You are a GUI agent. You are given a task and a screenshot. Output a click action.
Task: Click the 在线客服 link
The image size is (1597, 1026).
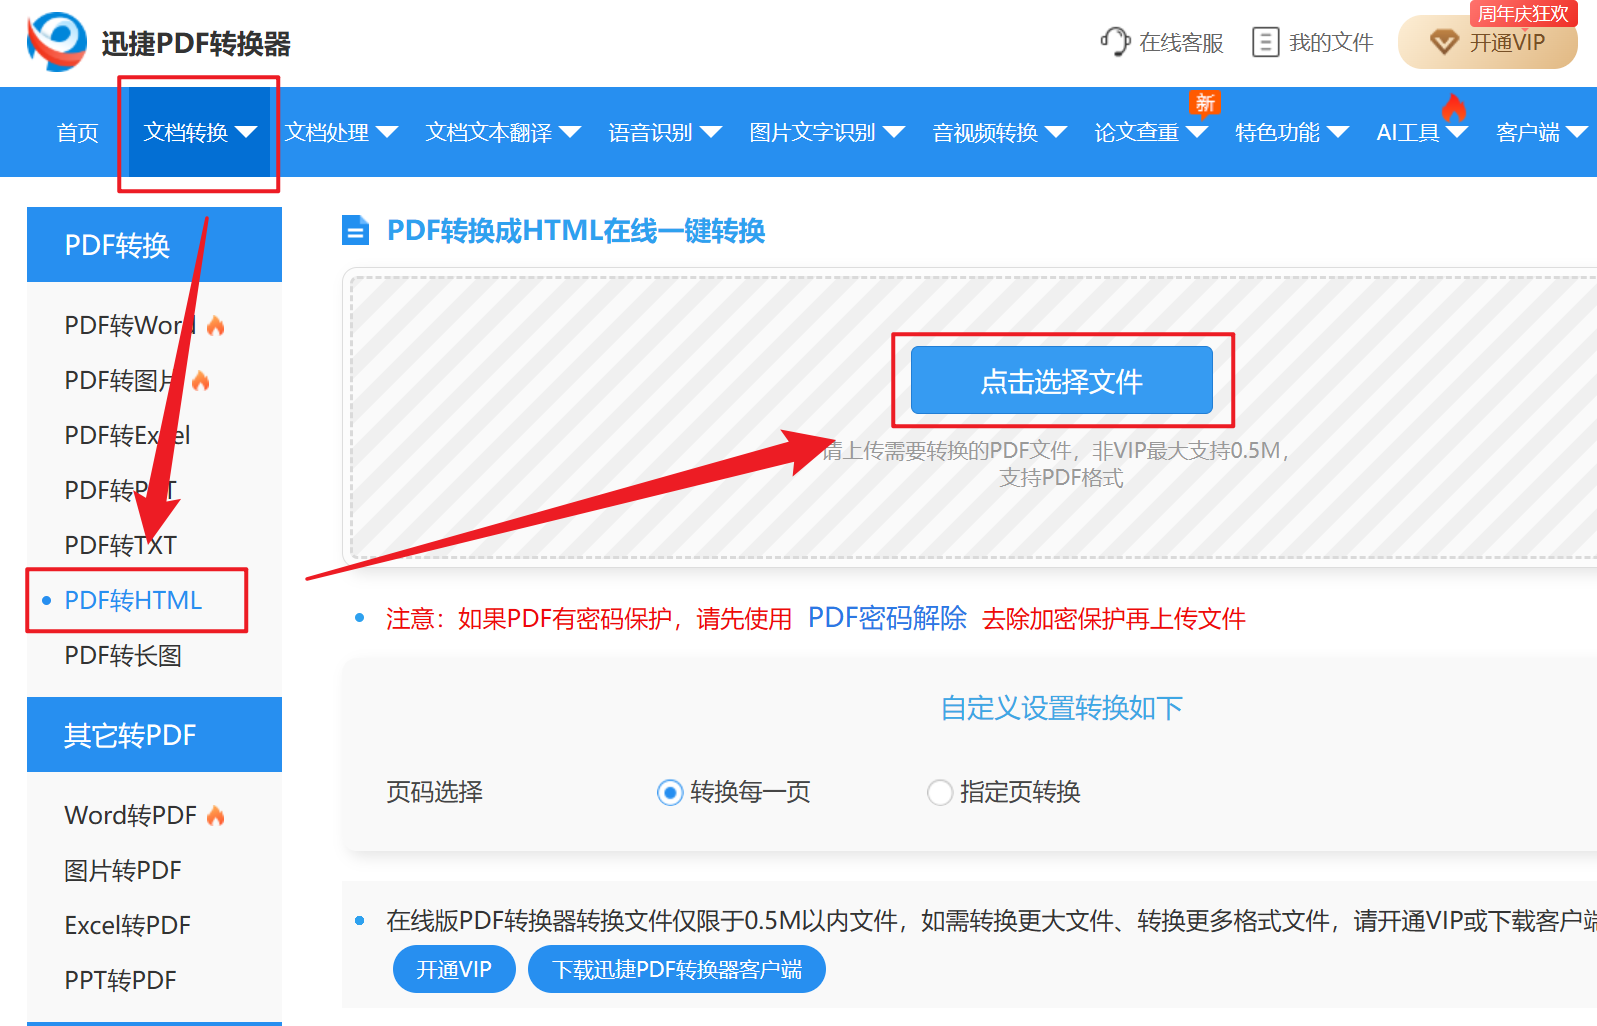(1181, 42)
